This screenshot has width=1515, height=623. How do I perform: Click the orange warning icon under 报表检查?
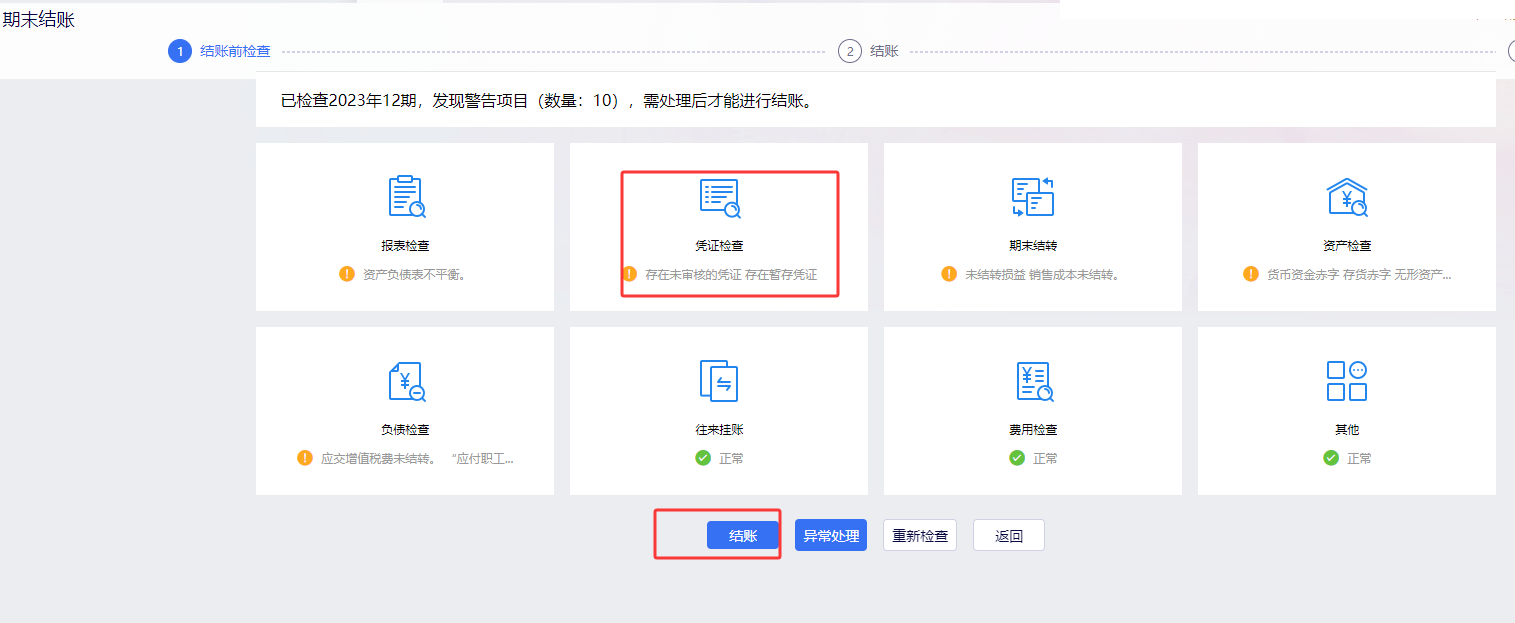click(347, 273)
